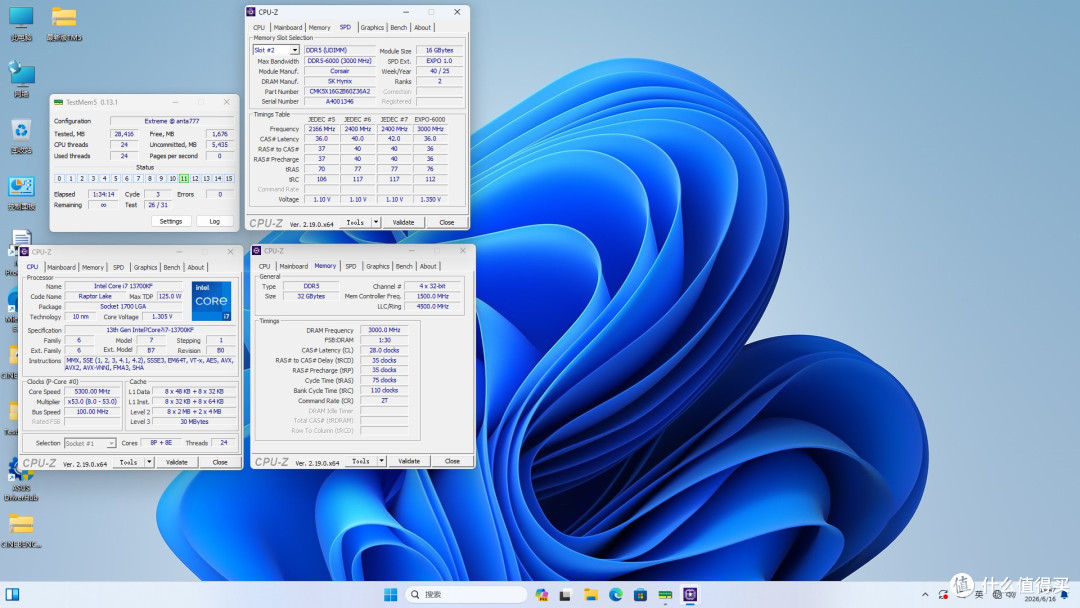
Task: Open Microsoft Store from the taskbar
Action: pyautogui.click(x=640, y=594)
